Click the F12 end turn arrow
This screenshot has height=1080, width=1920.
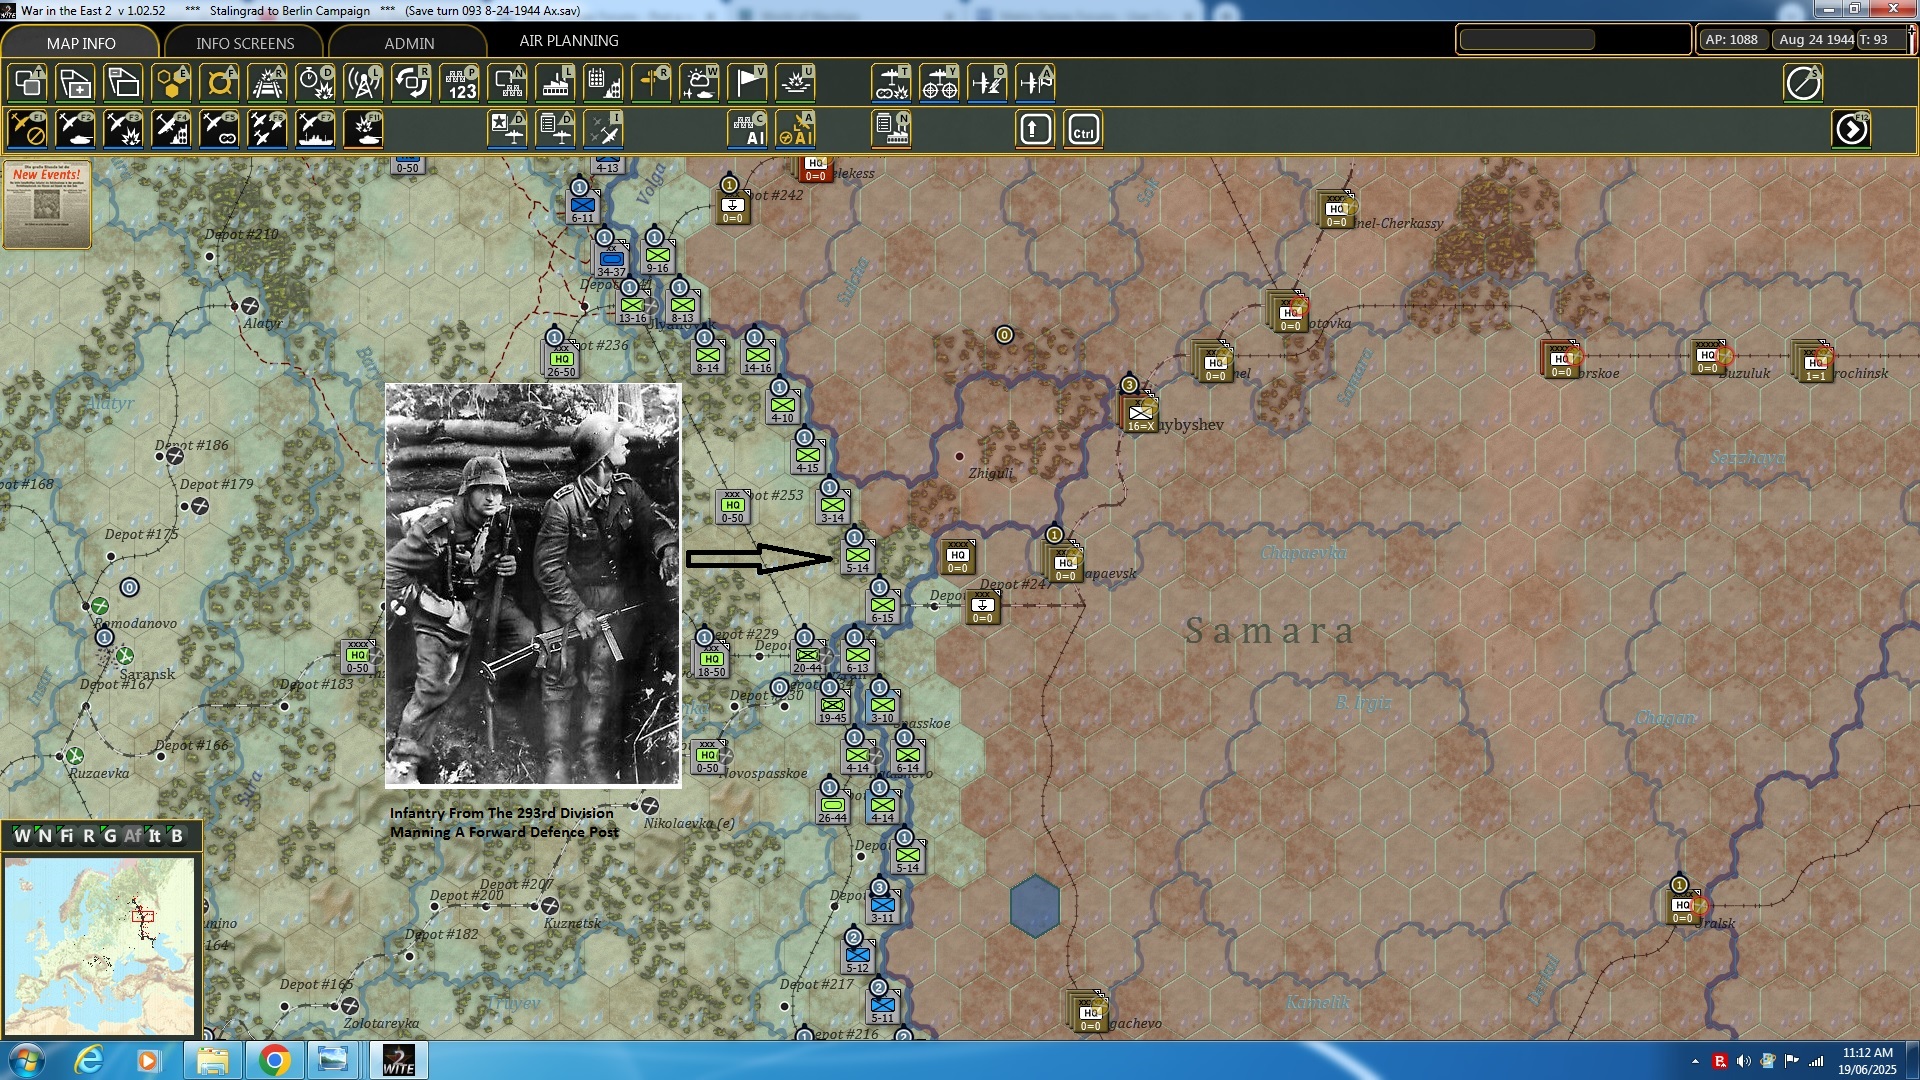pos(1852,130)
